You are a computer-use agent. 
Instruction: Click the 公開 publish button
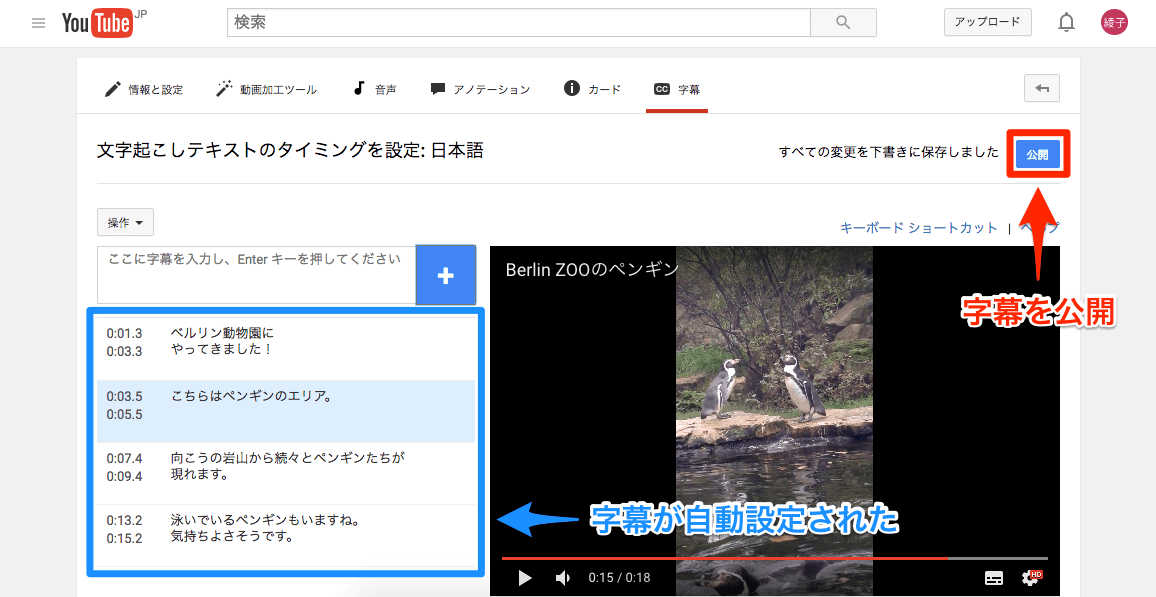(x=1037, y=155)
